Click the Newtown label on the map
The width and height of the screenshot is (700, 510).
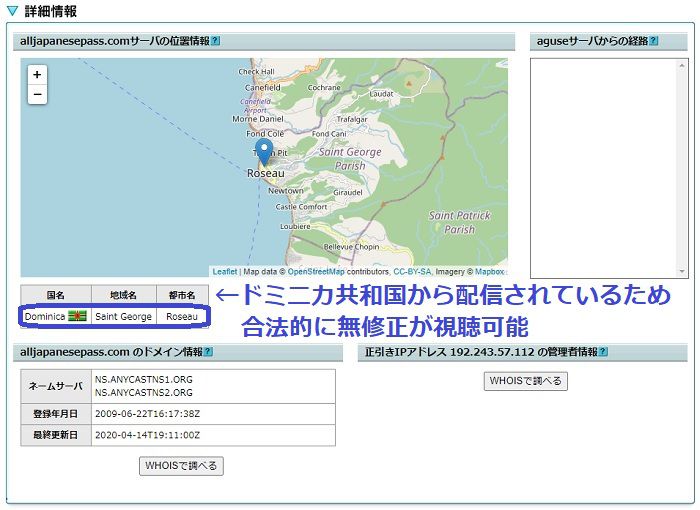286,191
